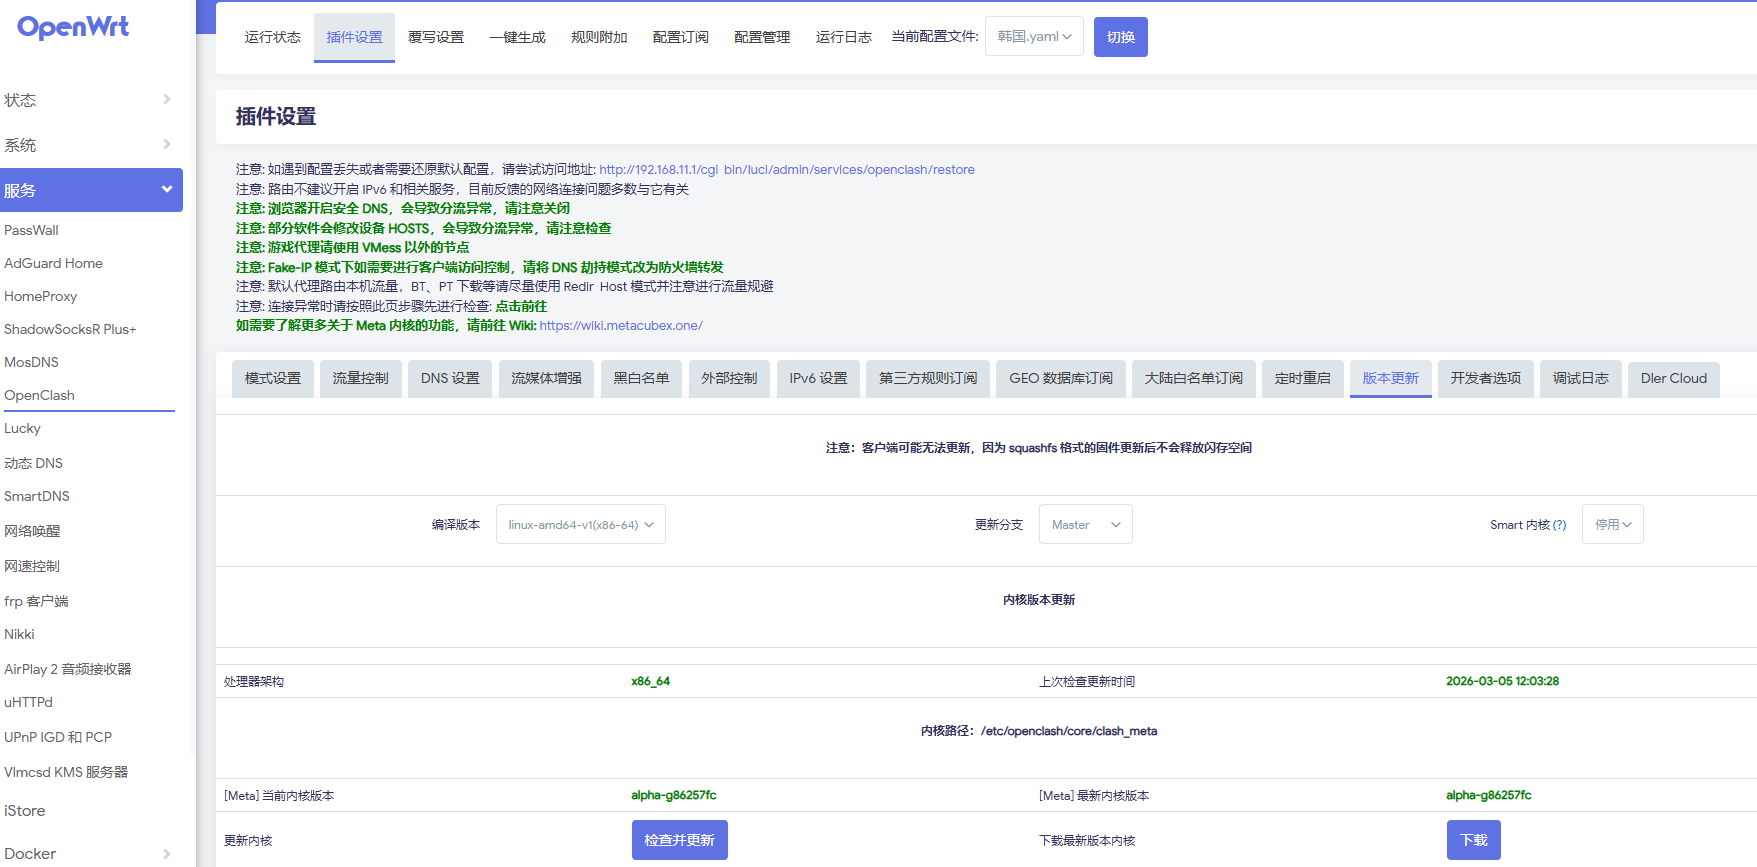Open the IPv6 设置 sub-tab
This screenshot has height=867, width=1757.
tap(818, 379)
